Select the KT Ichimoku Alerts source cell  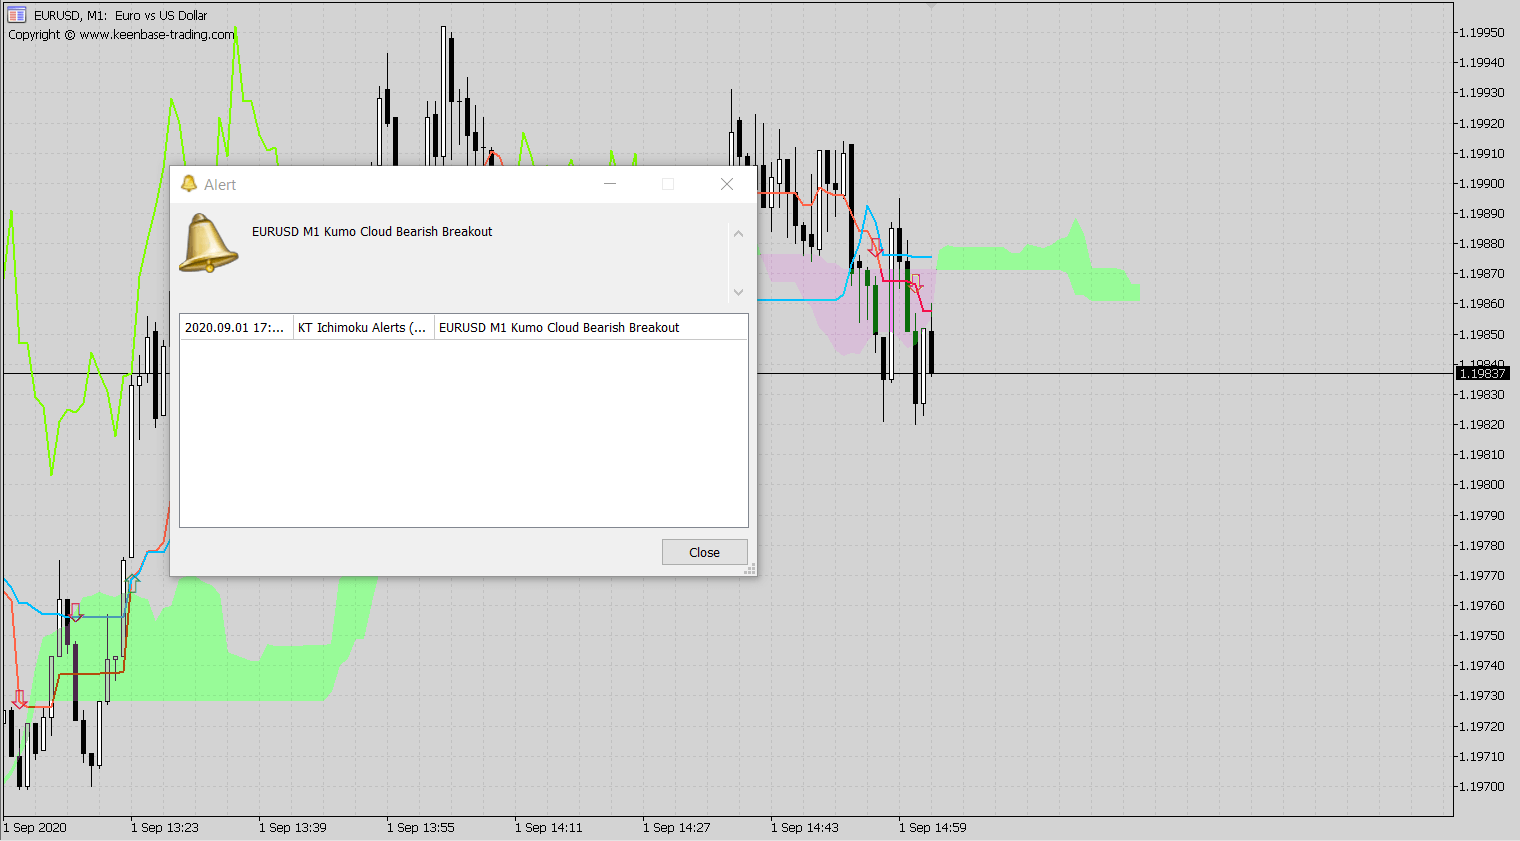click(x=363, y=327)
